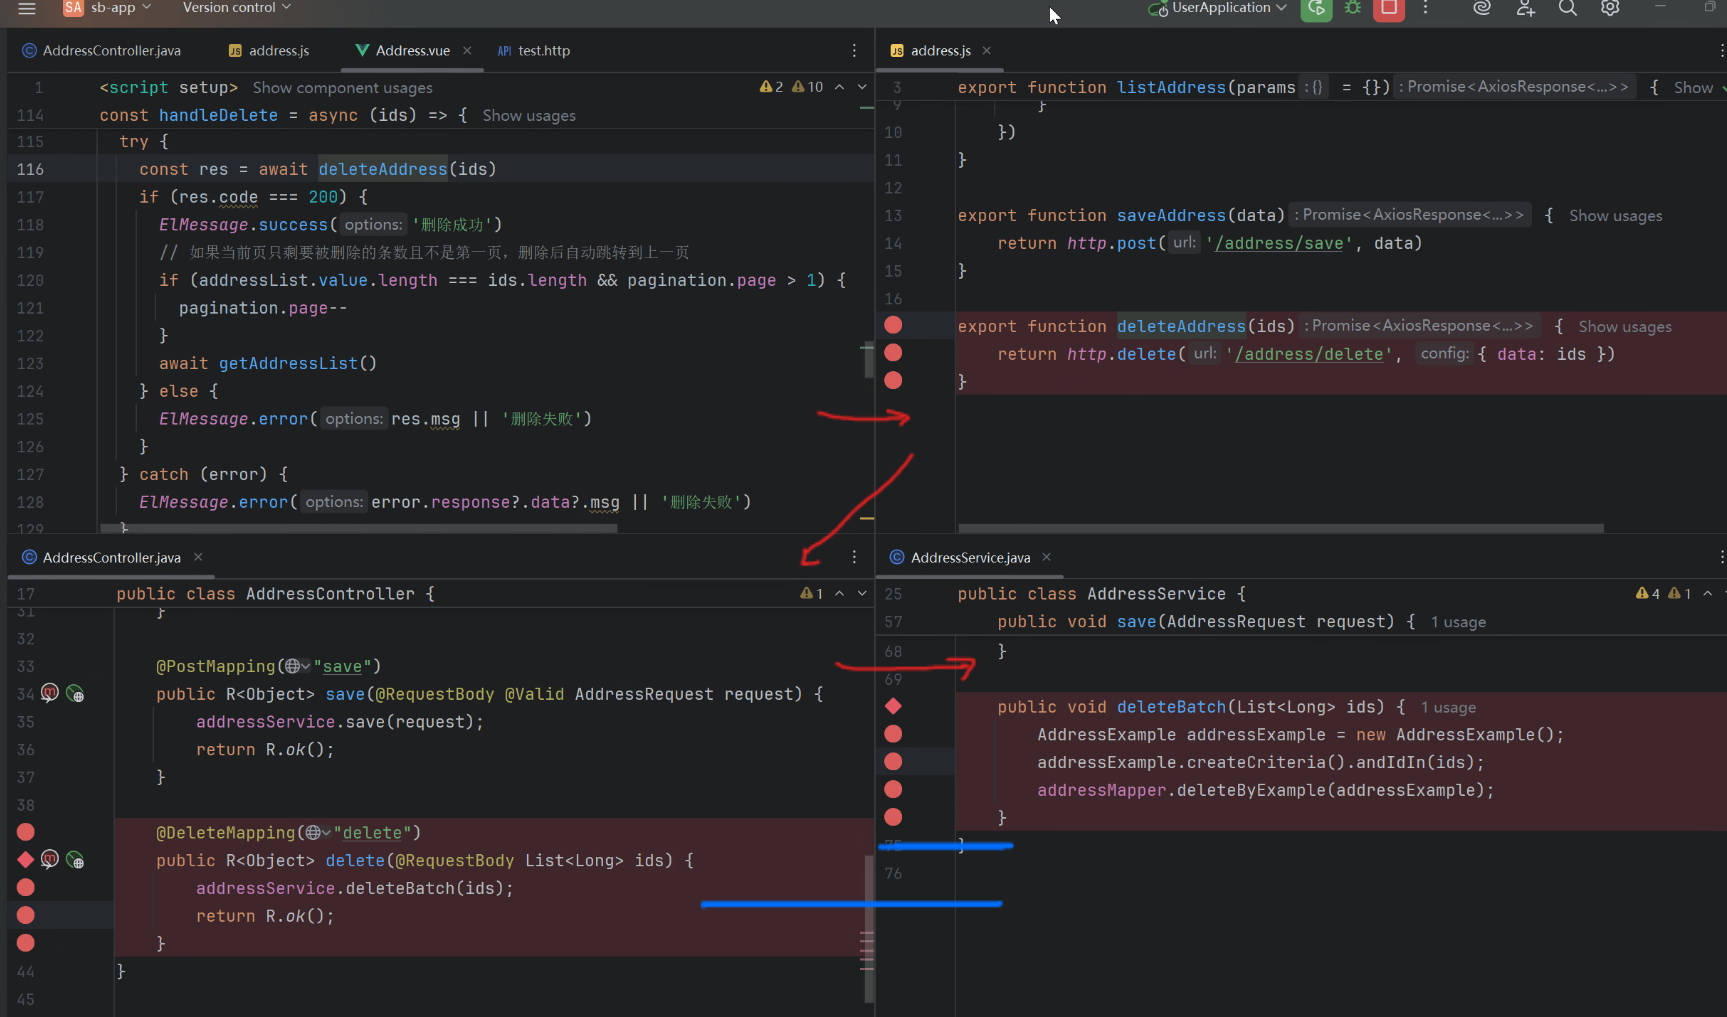Switch to address.js tab in left group
1727x1017 pixels.
[269, 50]
